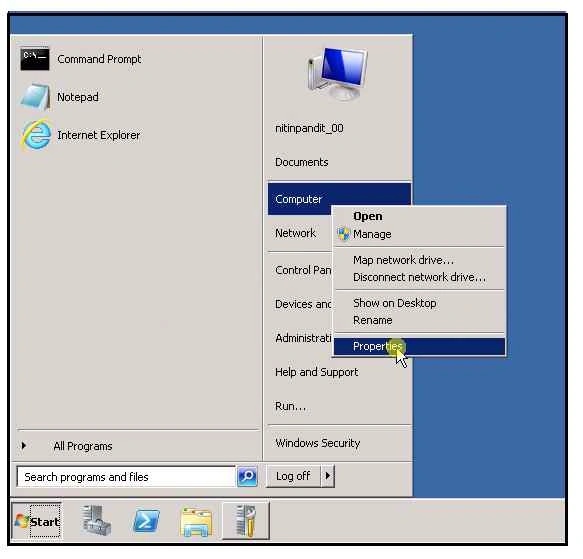This screenshot has width=583, height=559.
Task: Launch Notepad from its icon
Action: pyautogui.click(x=35, y=97)
